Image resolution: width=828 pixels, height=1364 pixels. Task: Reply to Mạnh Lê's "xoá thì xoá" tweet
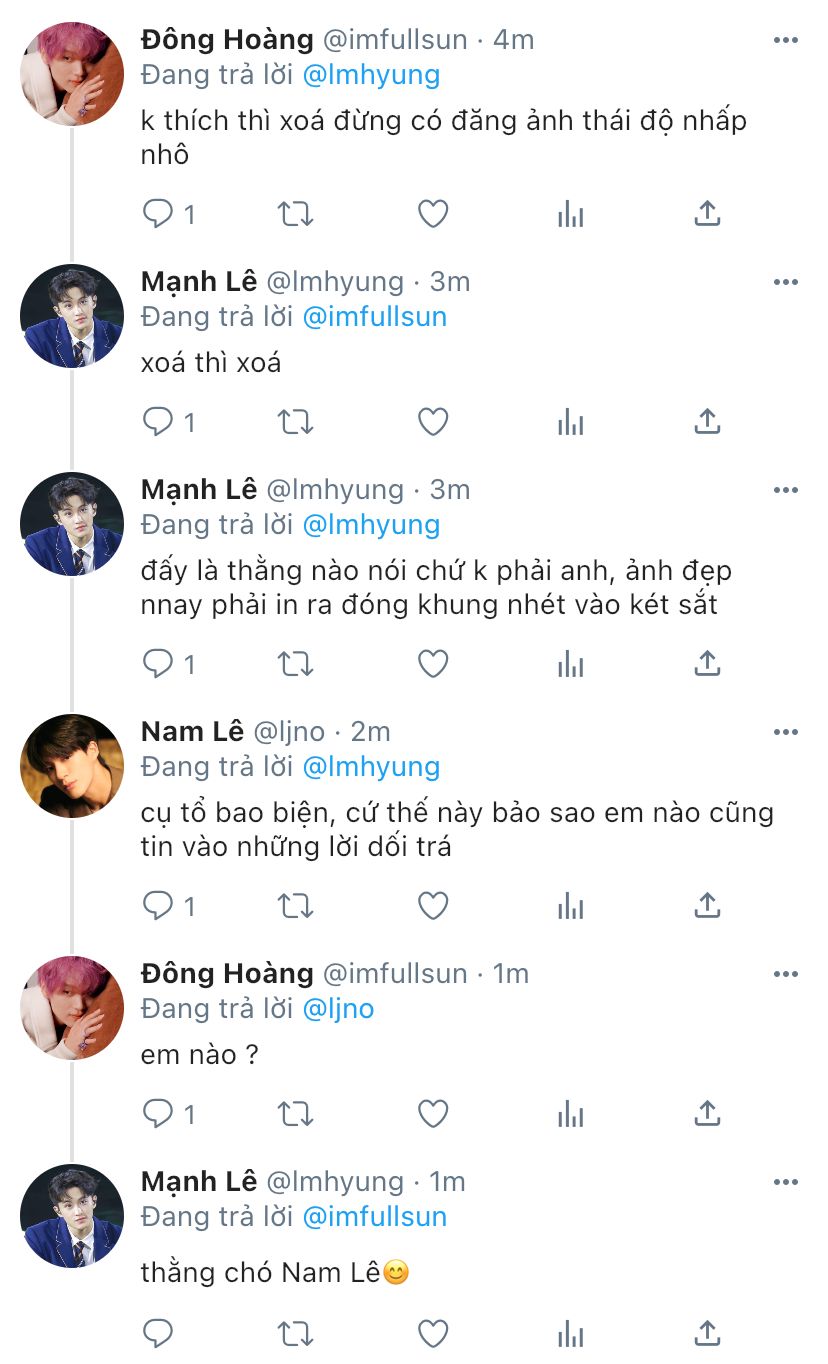point(158,422)
